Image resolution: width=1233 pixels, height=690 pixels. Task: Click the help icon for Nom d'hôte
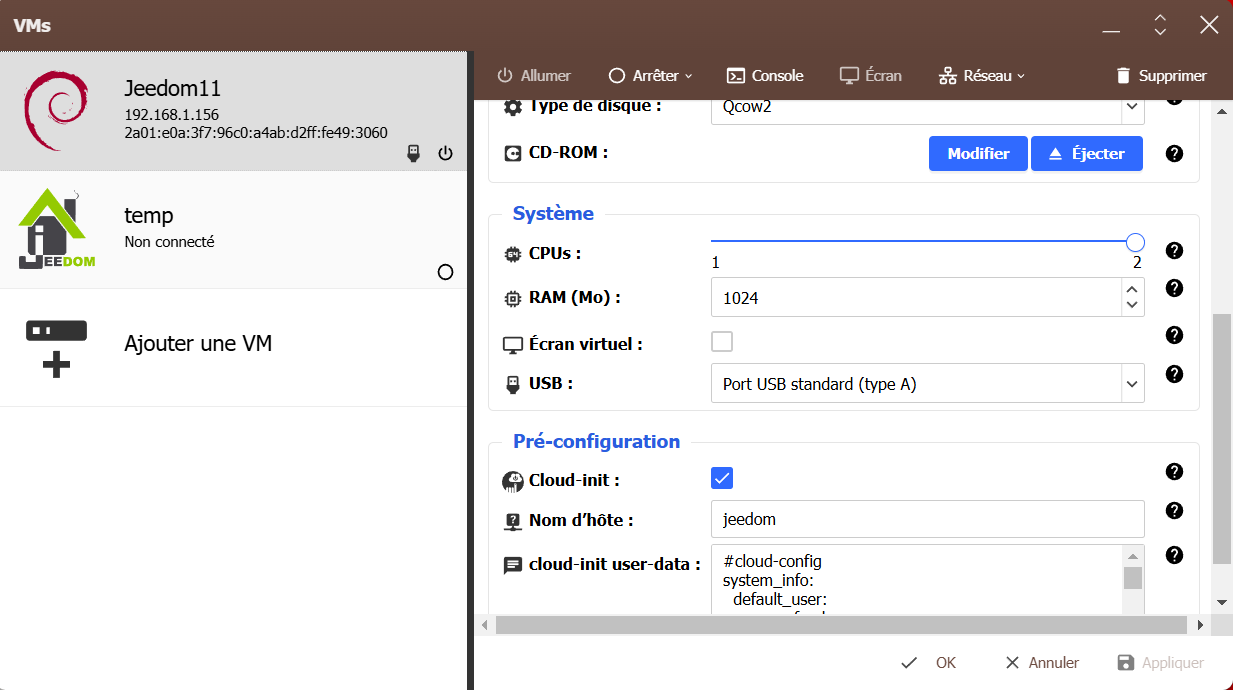click(1175, 511)
